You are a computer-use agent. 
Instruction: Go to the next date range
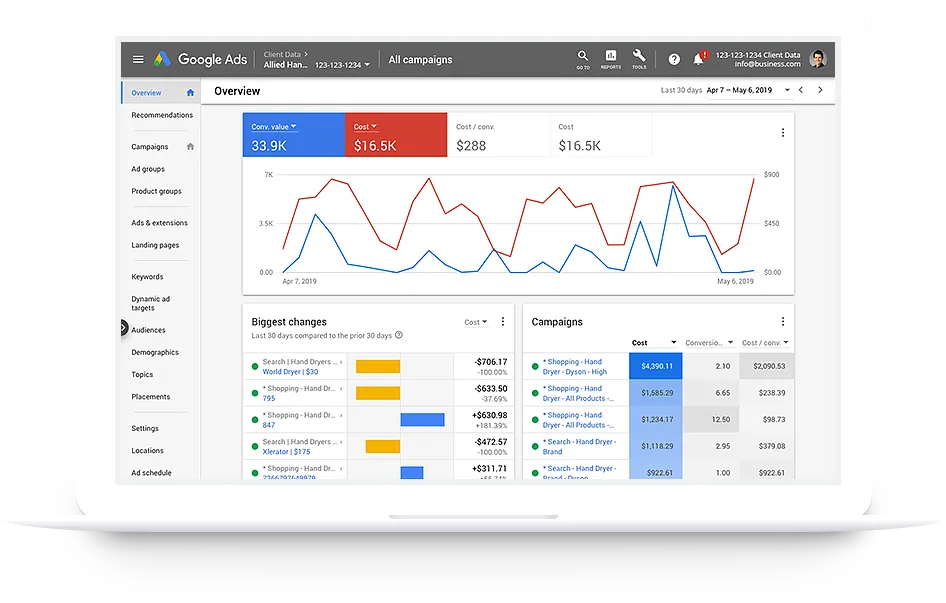820,90
